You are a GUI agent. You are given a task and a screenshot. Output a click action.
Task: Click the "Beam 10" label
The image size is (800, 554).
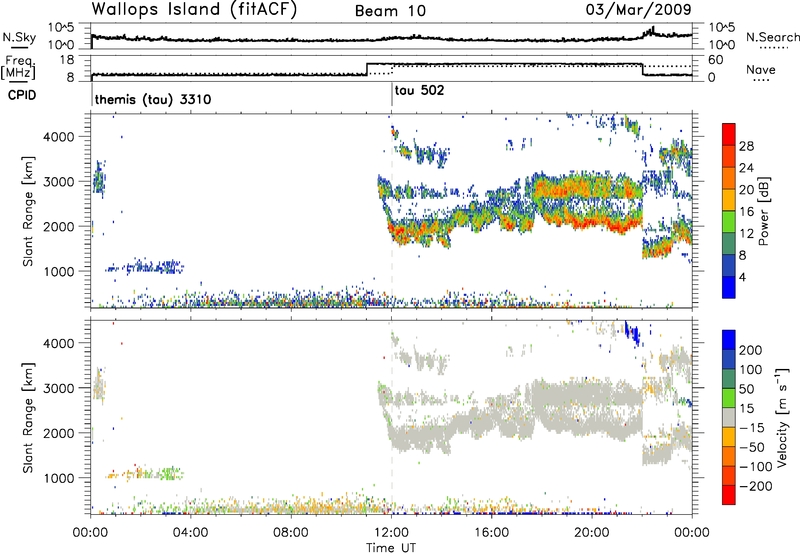click(x=390, y=11)
